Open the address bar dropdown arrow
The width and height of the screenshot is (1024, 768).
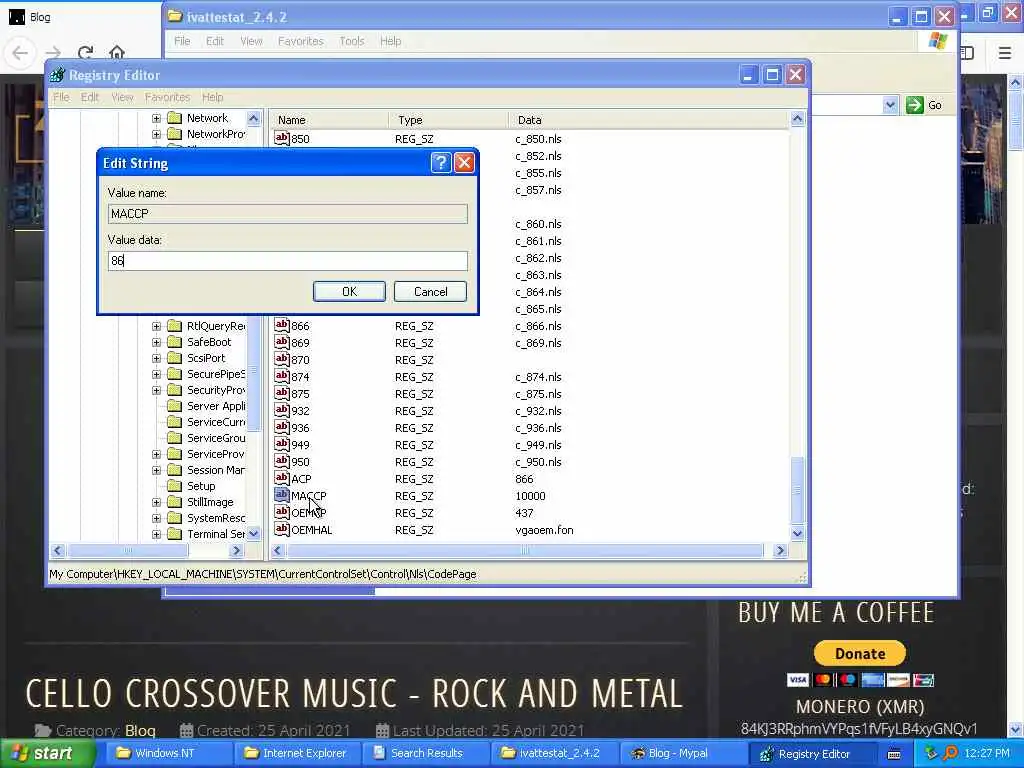click(x=889, y=104)
